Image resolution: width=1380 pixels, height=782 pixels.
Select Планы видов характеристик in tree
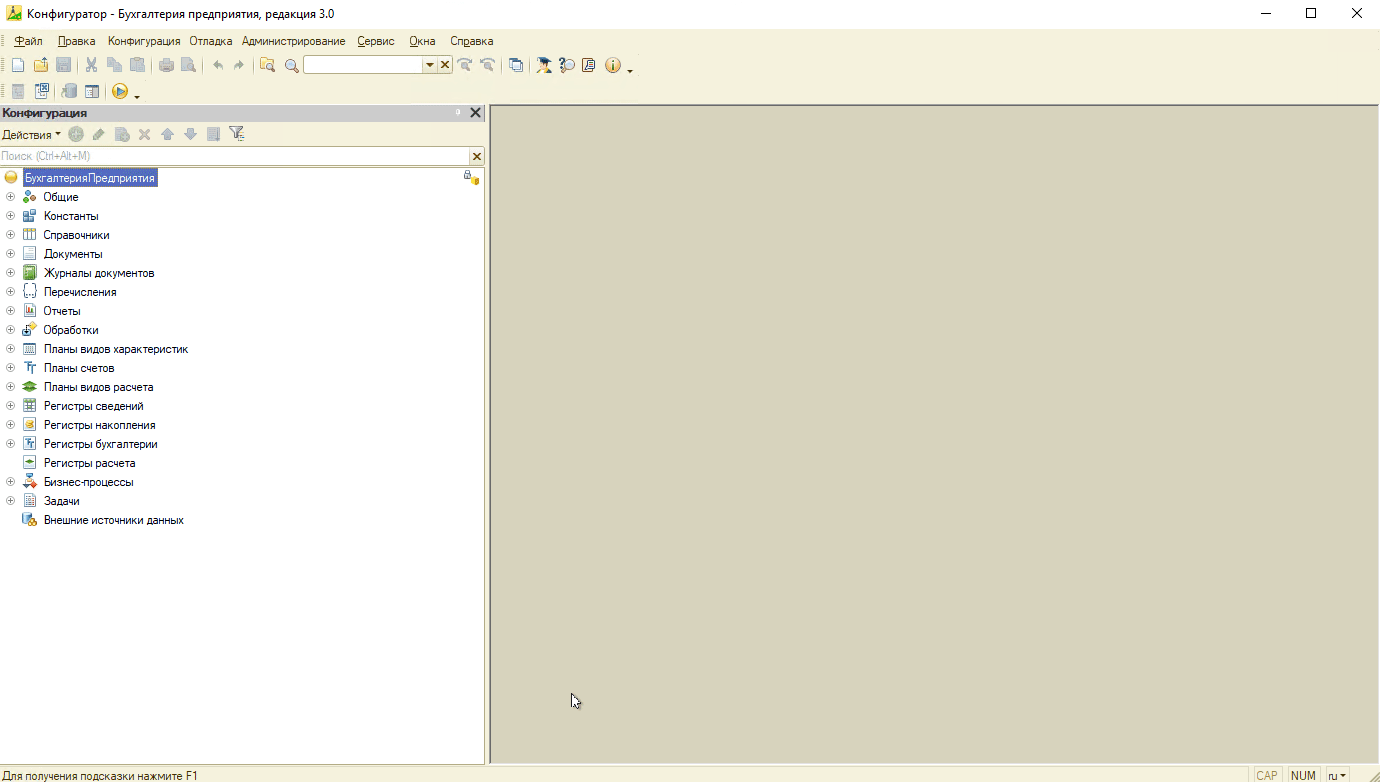point(116,349)
